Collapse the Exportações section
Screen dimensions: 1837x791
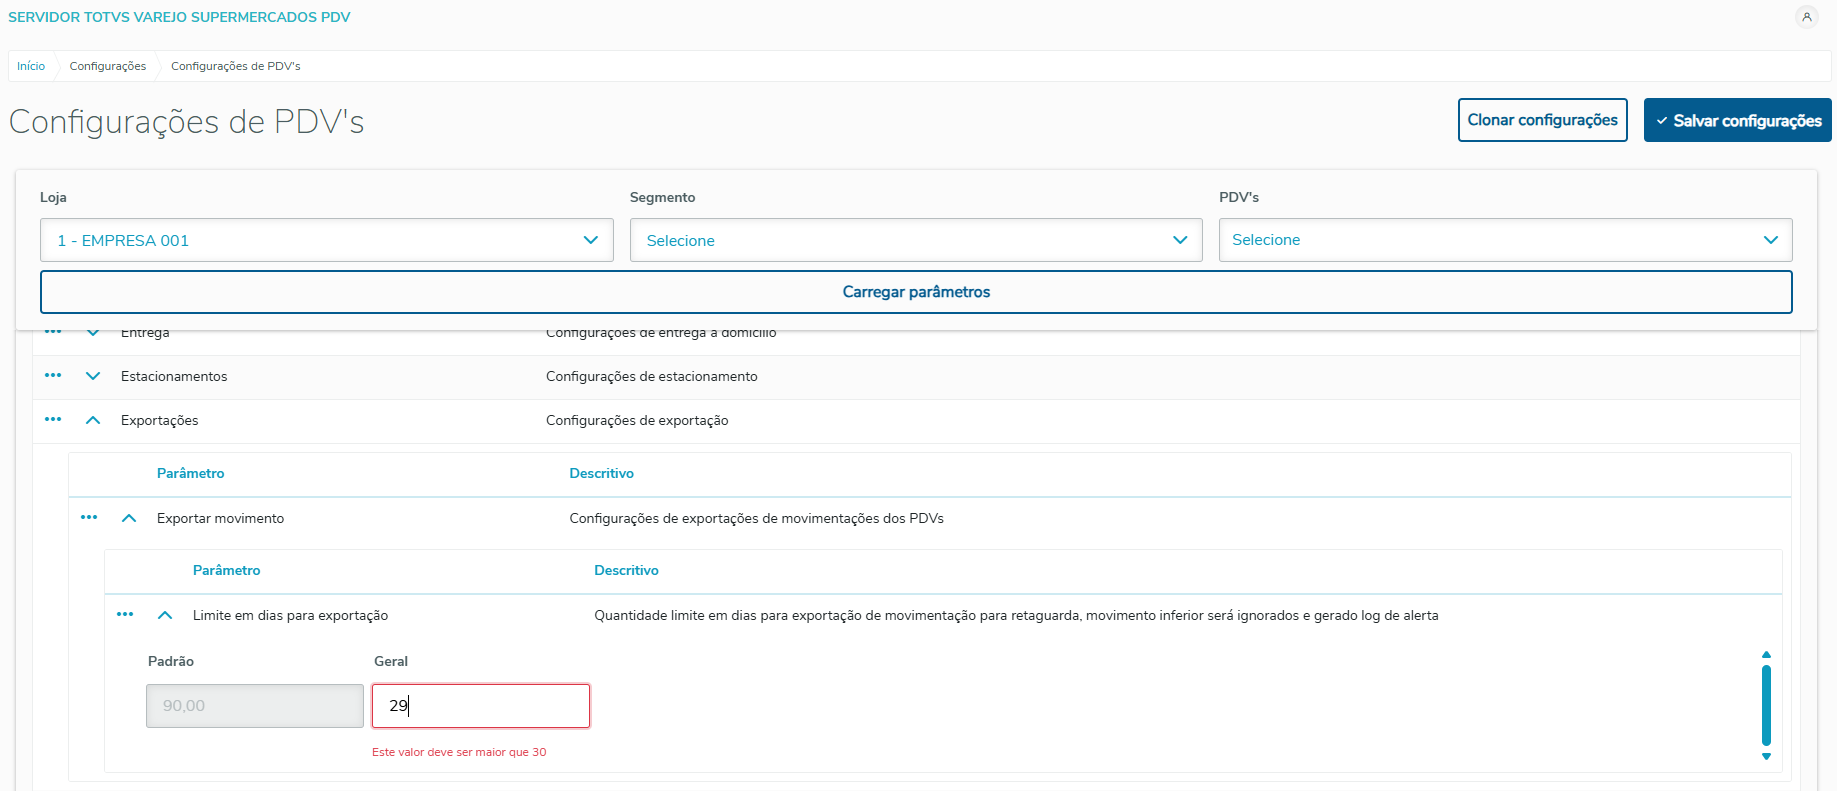click(x=93, y=420)
